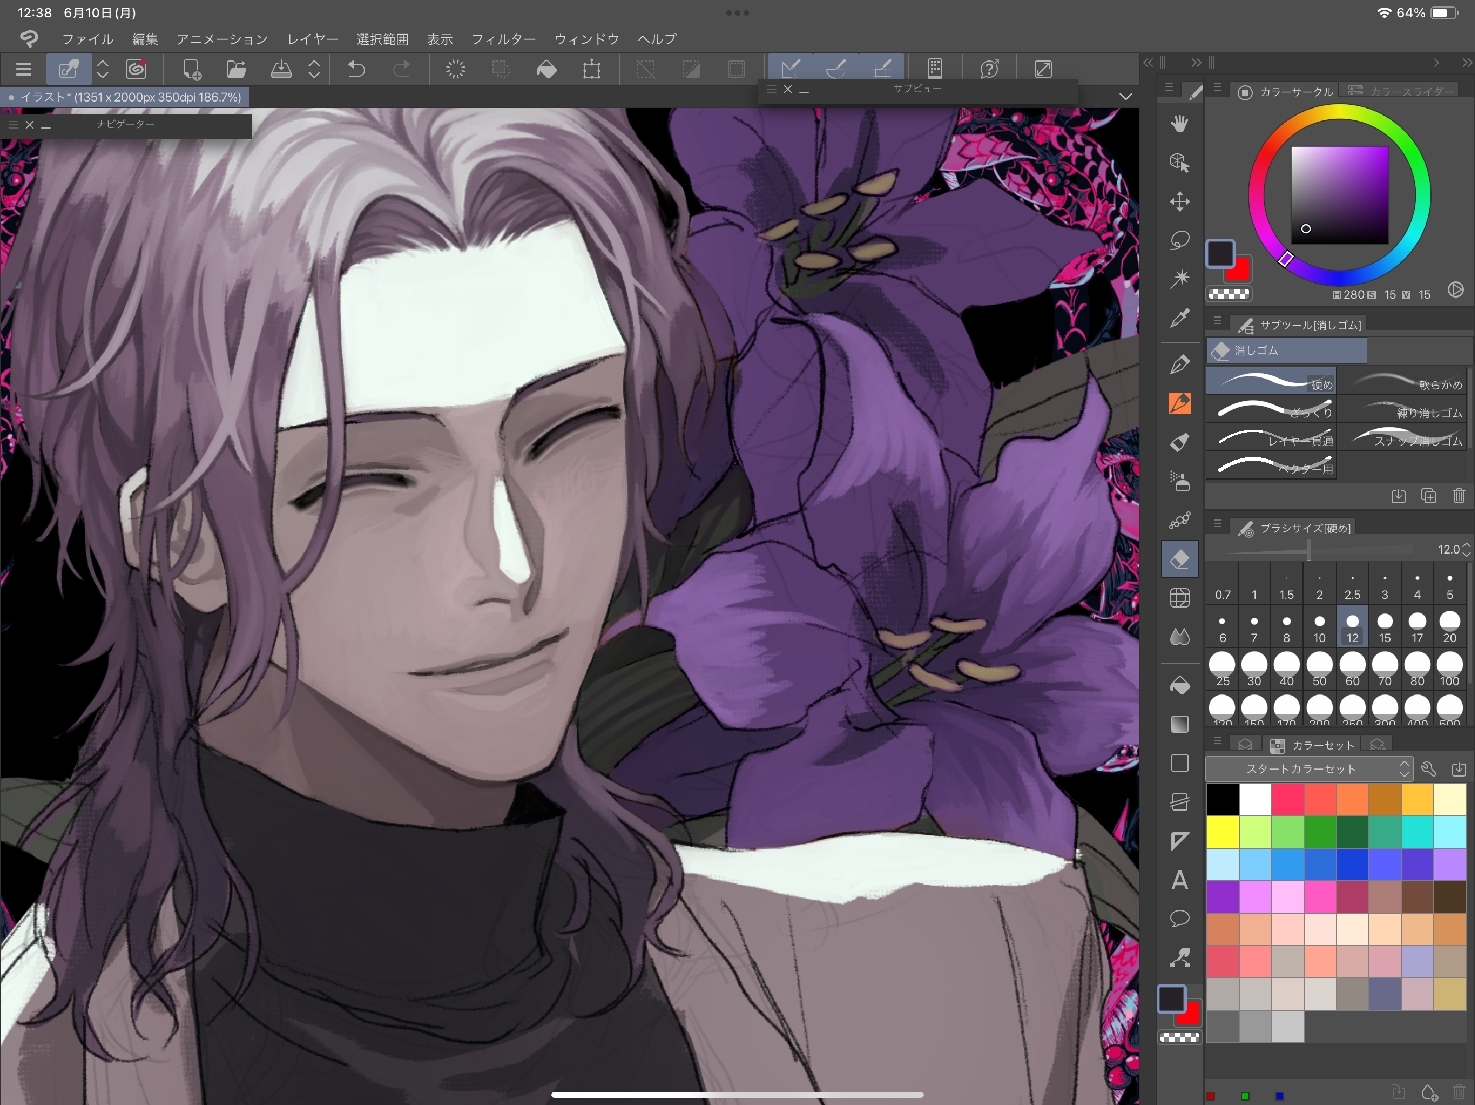Select the Text tool (A icon)
Viewport: 1475px width, 1105px height.
[x=1180, y=880]
